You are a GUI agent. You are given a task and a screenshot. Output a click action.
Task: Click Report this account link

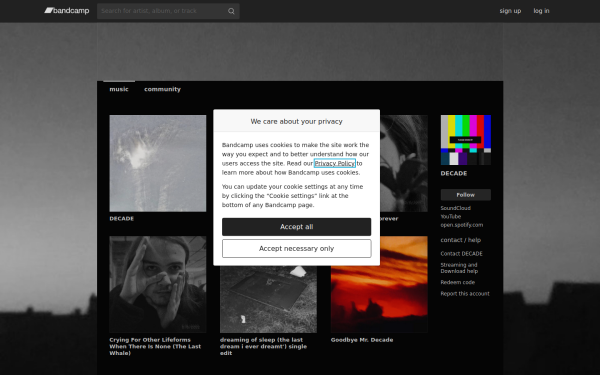(465, 294)
